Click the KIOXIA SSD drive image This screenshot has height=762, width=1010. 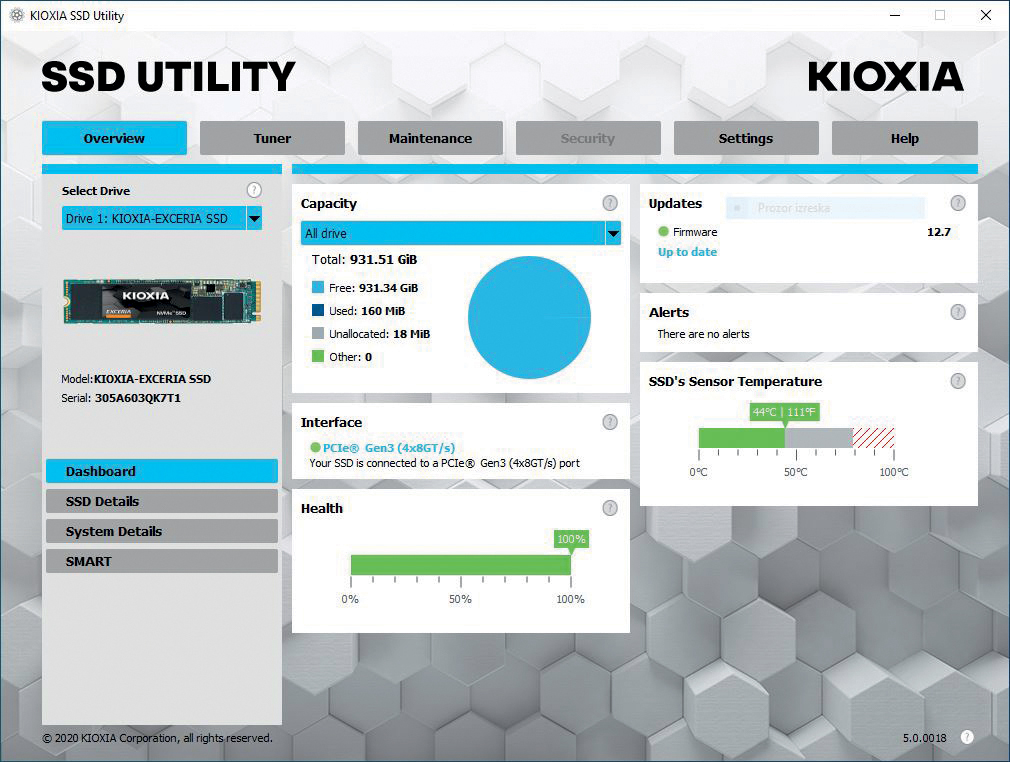click(x=161, y=301)
